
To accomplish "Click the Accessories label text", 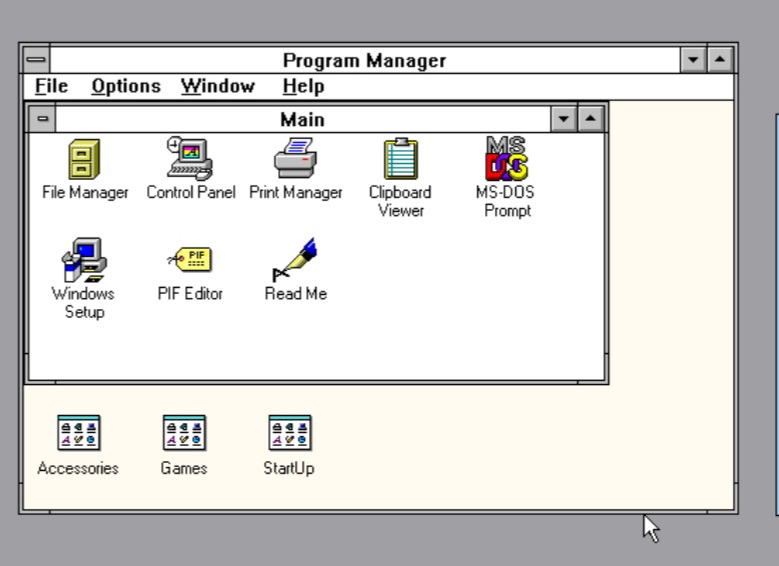I will (78, 468).
